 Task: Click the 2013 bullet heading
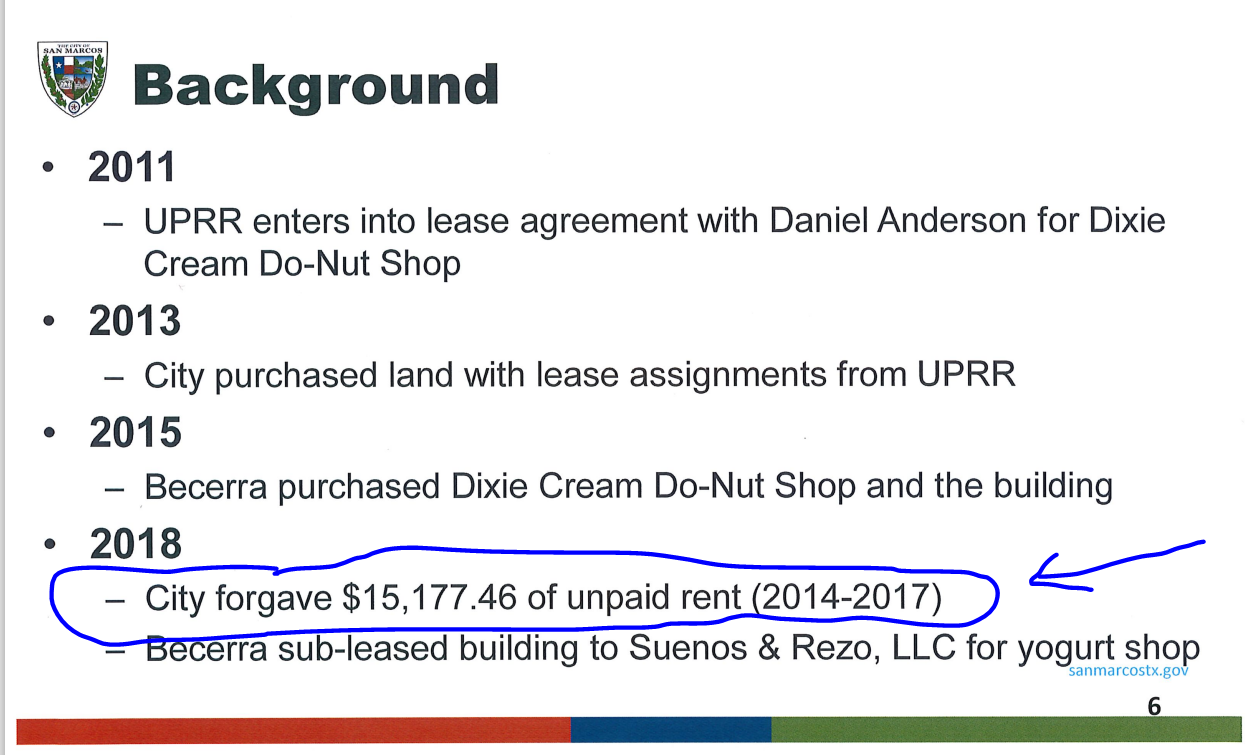(x=135, y=322)
